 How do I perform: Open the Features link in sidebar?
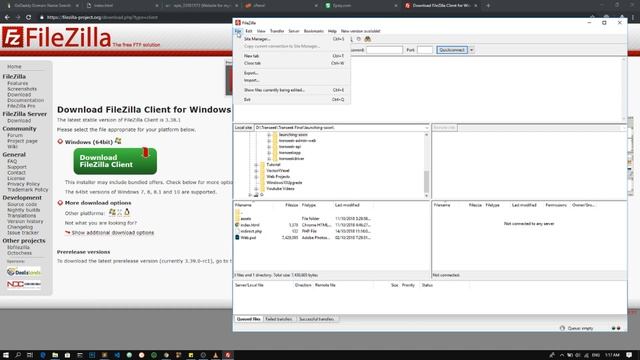[18, 83]
